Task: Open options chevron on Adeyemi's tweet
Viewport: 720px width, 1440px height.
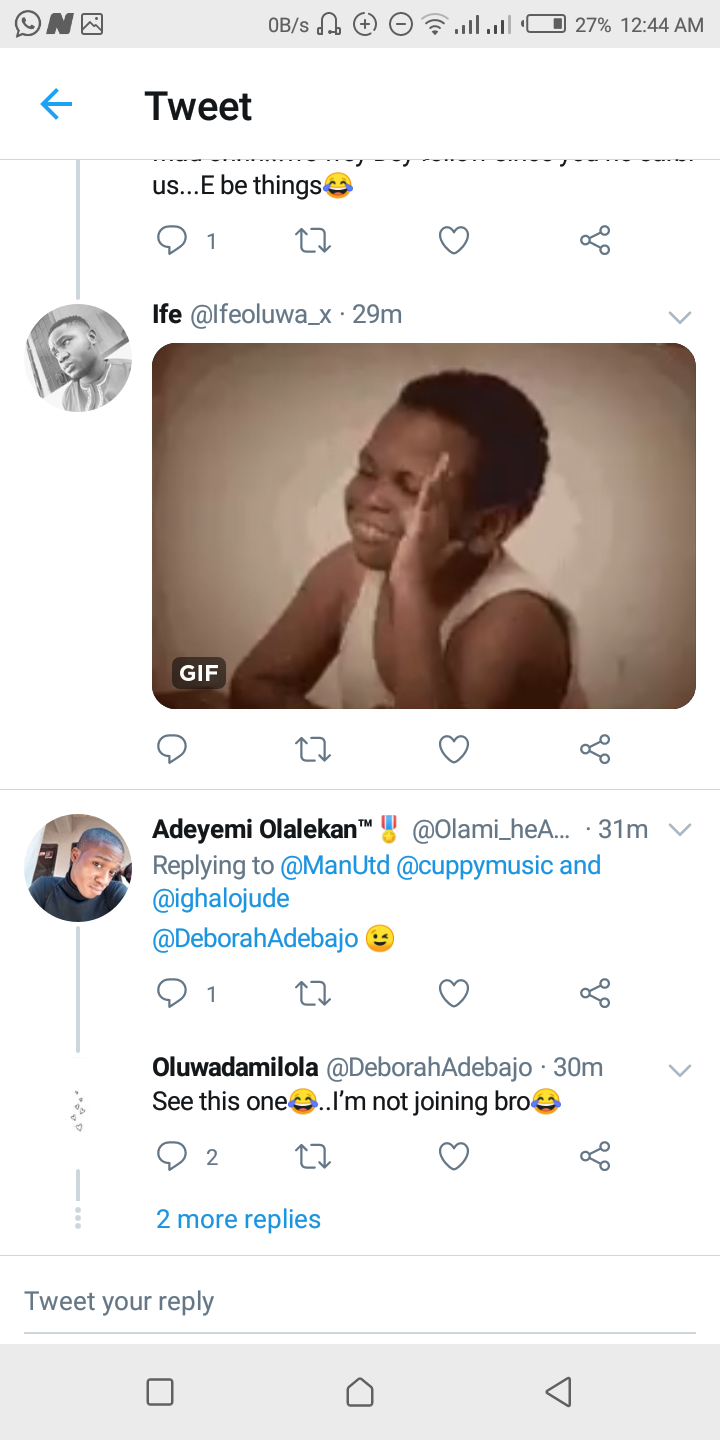Action: (679, 830)
